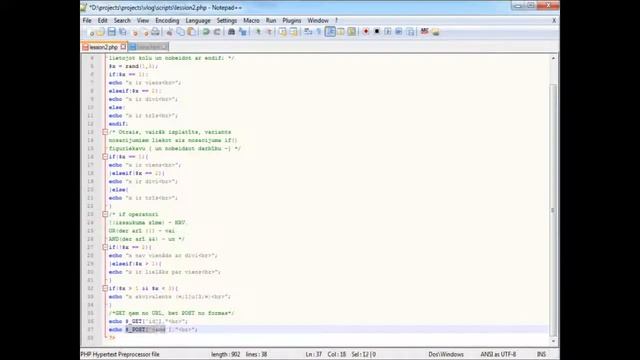
Task: Collapse the if block fold at line 32
Action: [x=105, y=288]
